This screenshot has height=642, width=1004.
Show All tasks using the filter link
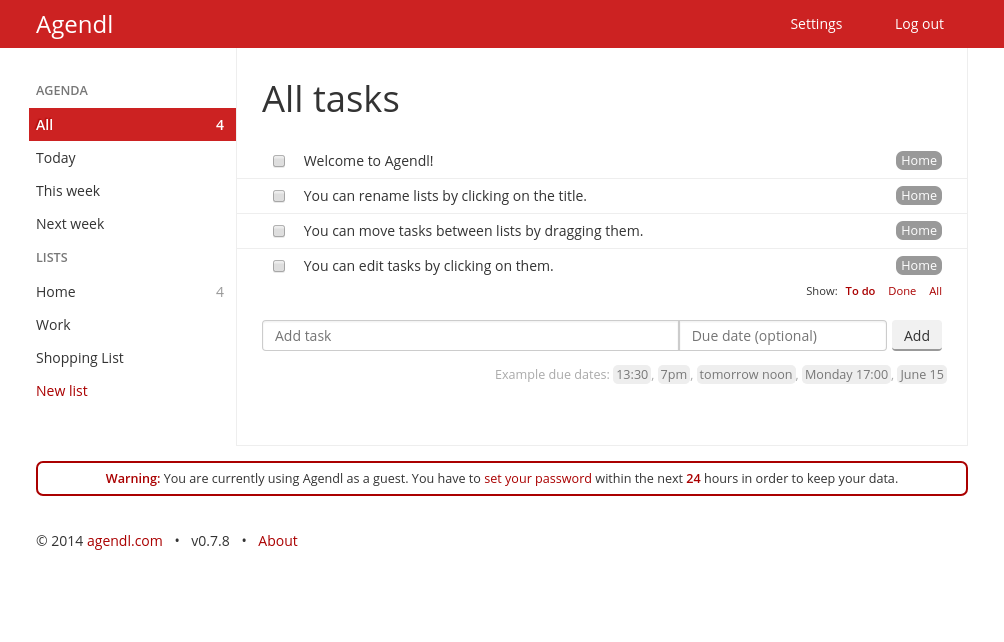click(935, 291)
